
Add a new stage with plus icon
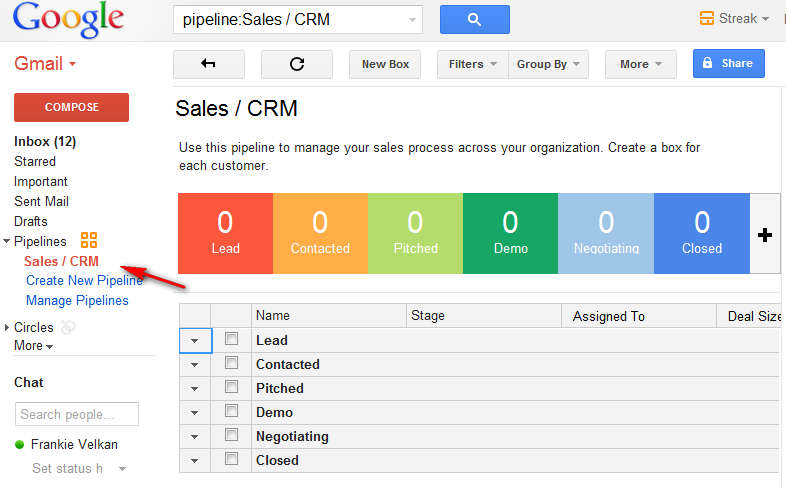[x=765, y=234]
